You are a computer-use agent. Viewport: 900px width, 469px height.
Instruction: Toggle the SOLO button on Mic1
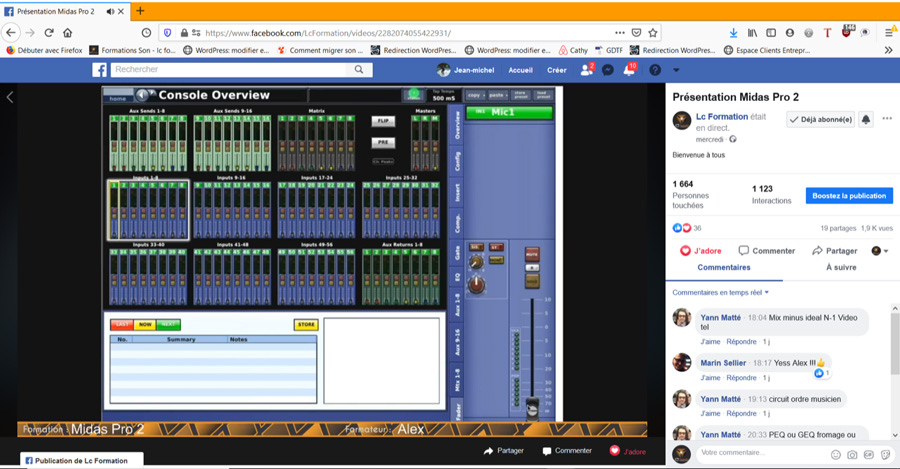coord(532,281)
